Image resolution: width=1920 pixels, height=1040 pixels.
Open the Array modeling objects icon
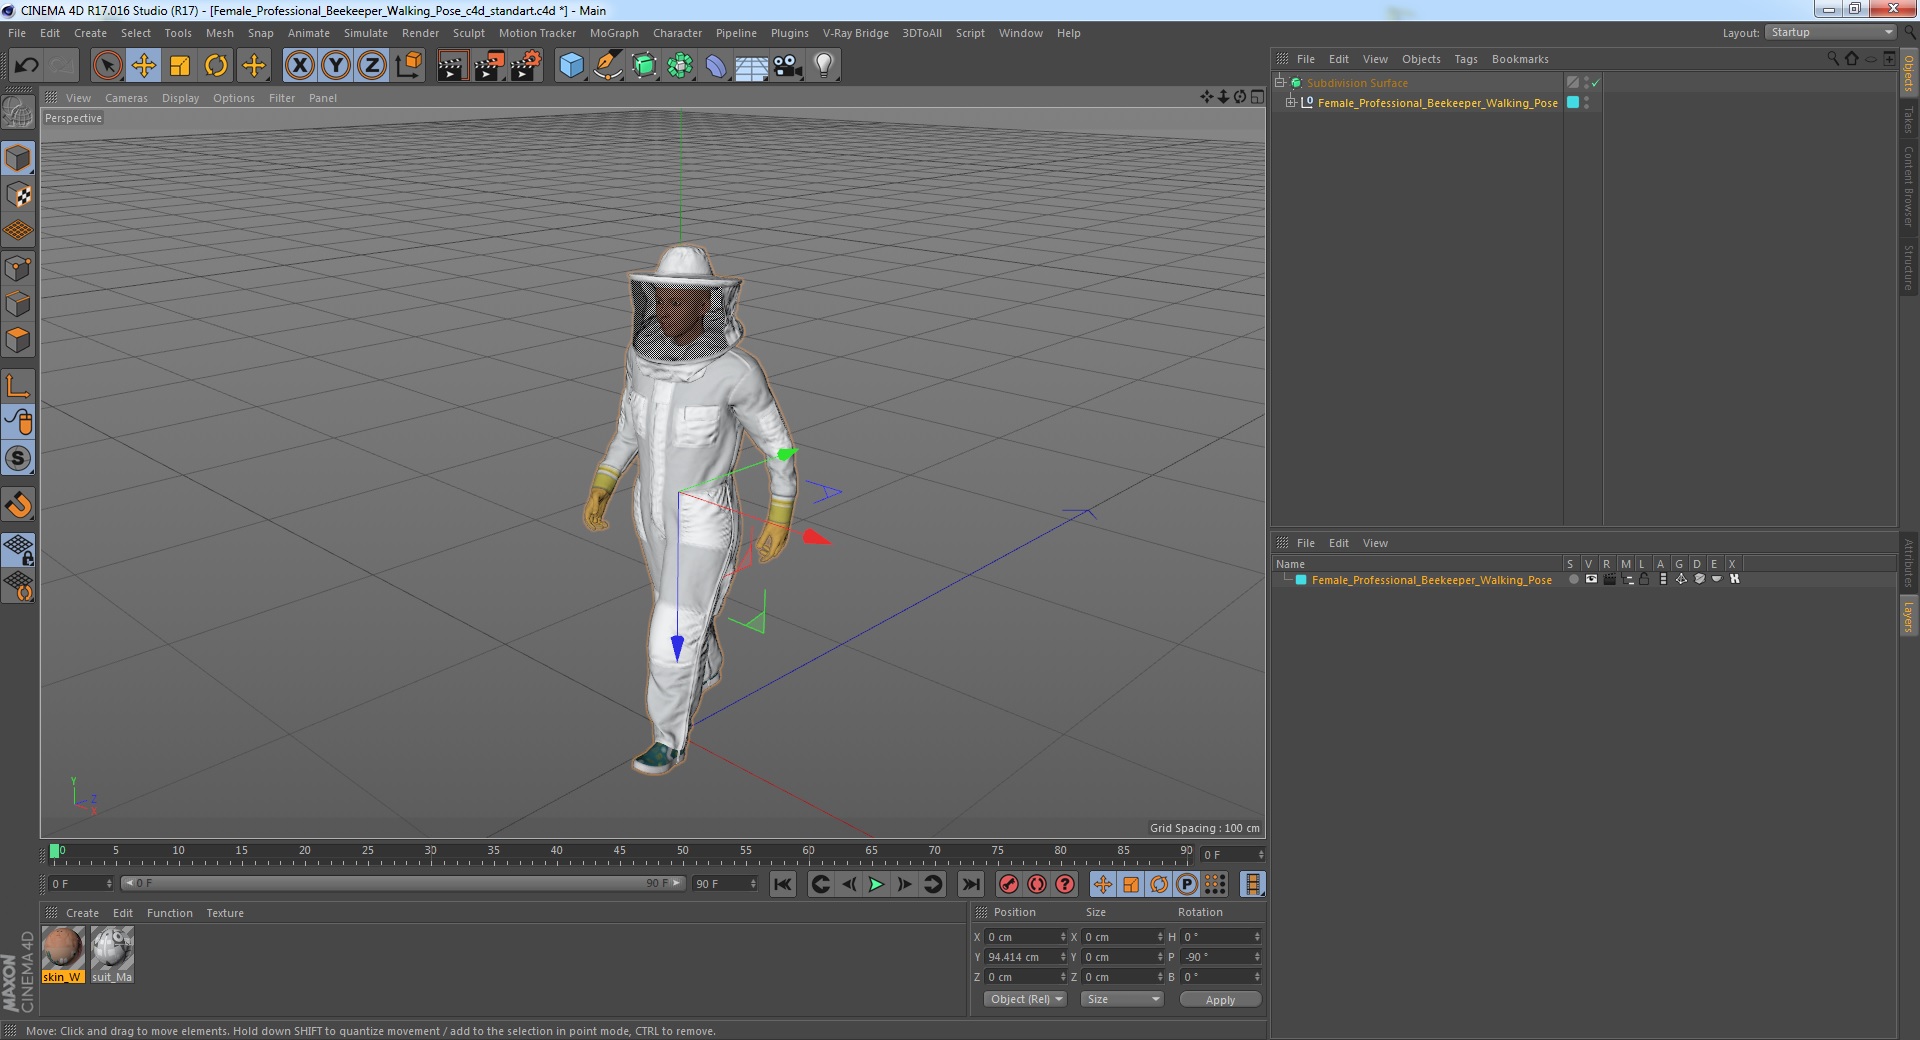(x=680, y=66)
